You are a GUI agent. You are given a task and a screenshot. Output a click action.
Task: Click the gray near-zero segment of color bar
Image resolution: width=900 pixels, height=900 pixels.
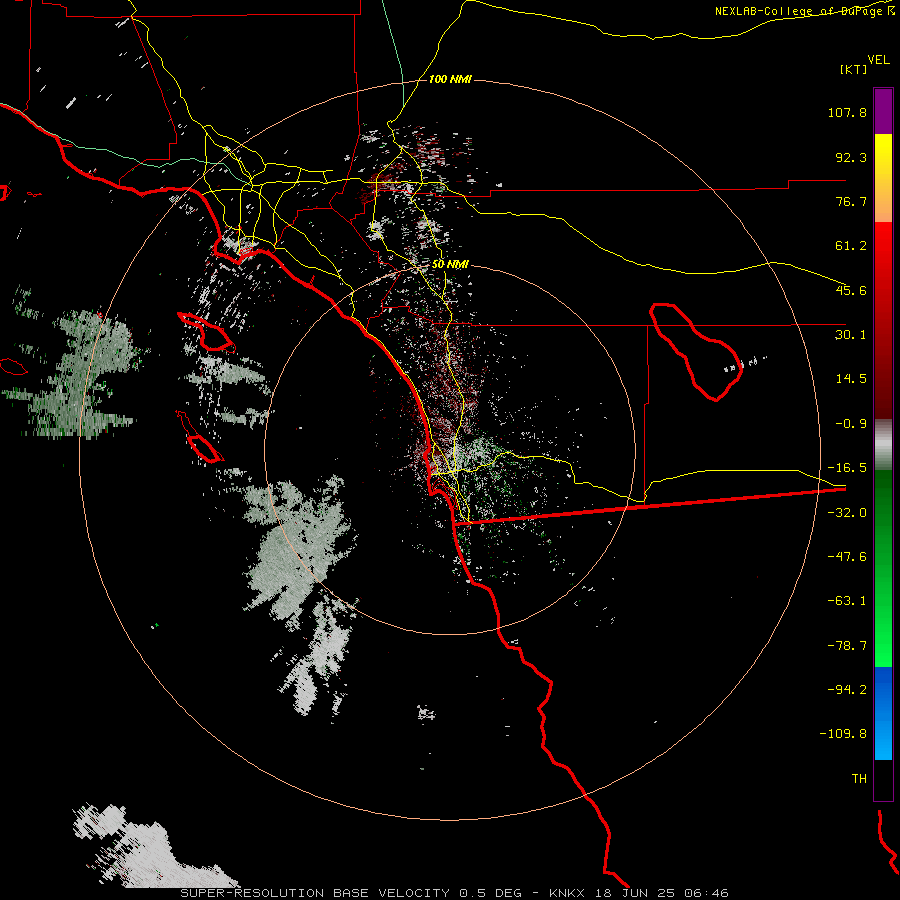coord(883,444)
